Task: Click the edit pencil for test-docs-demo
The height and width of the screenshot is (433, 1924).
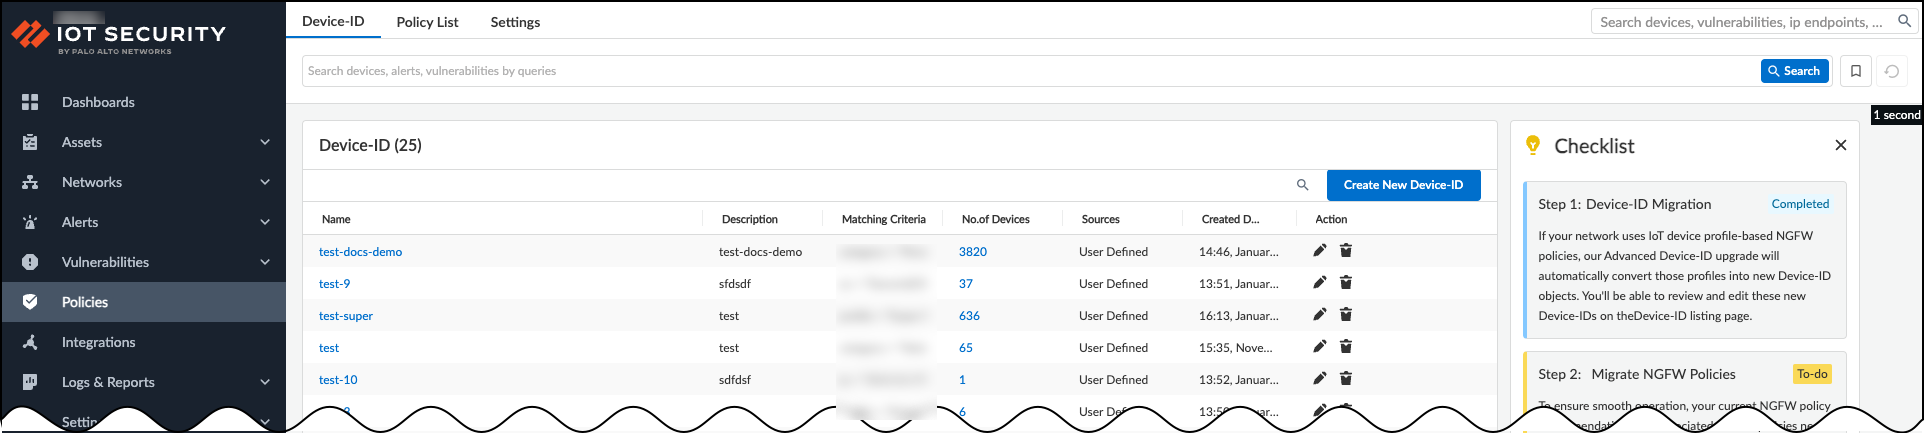Action: (1320, 251)
